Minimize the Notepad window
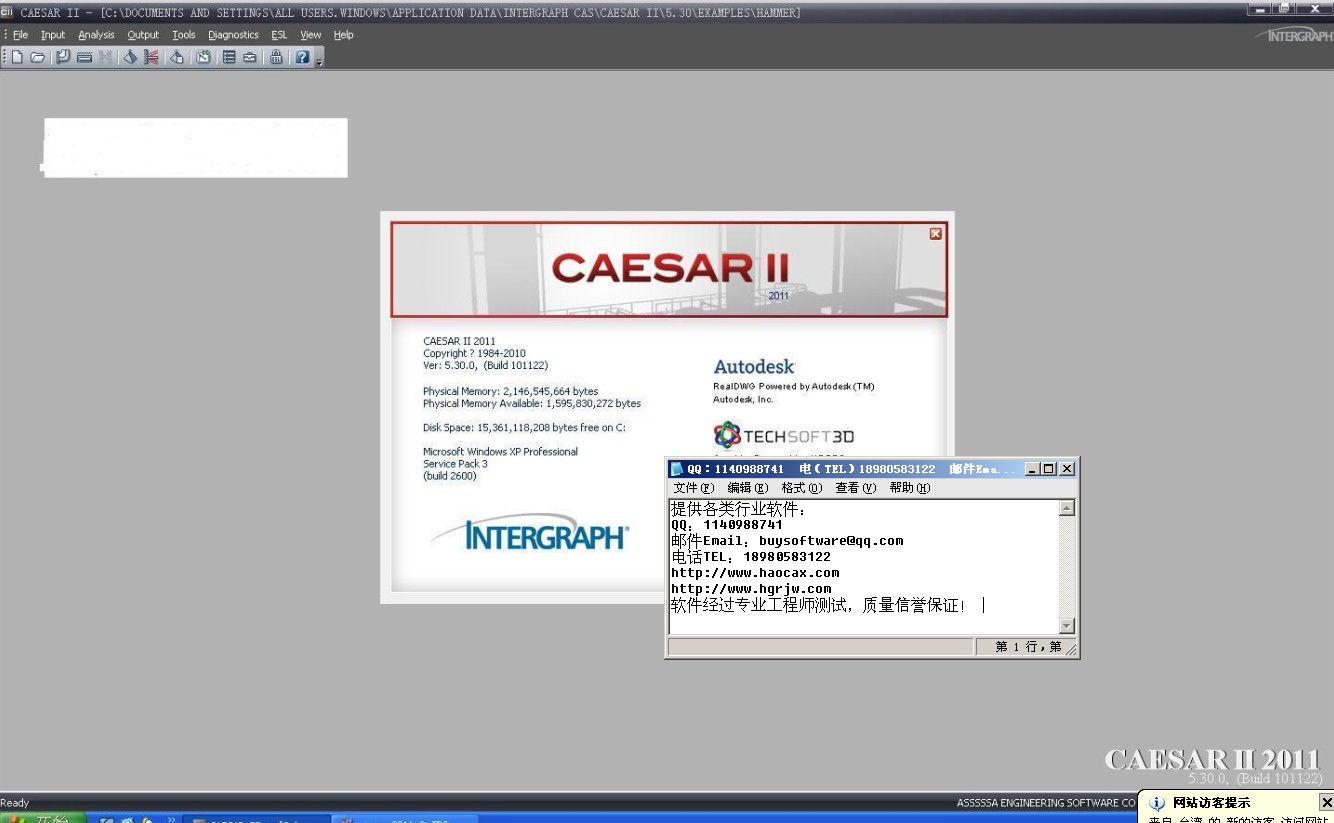1334x823 pixels. coord(1033,469)
